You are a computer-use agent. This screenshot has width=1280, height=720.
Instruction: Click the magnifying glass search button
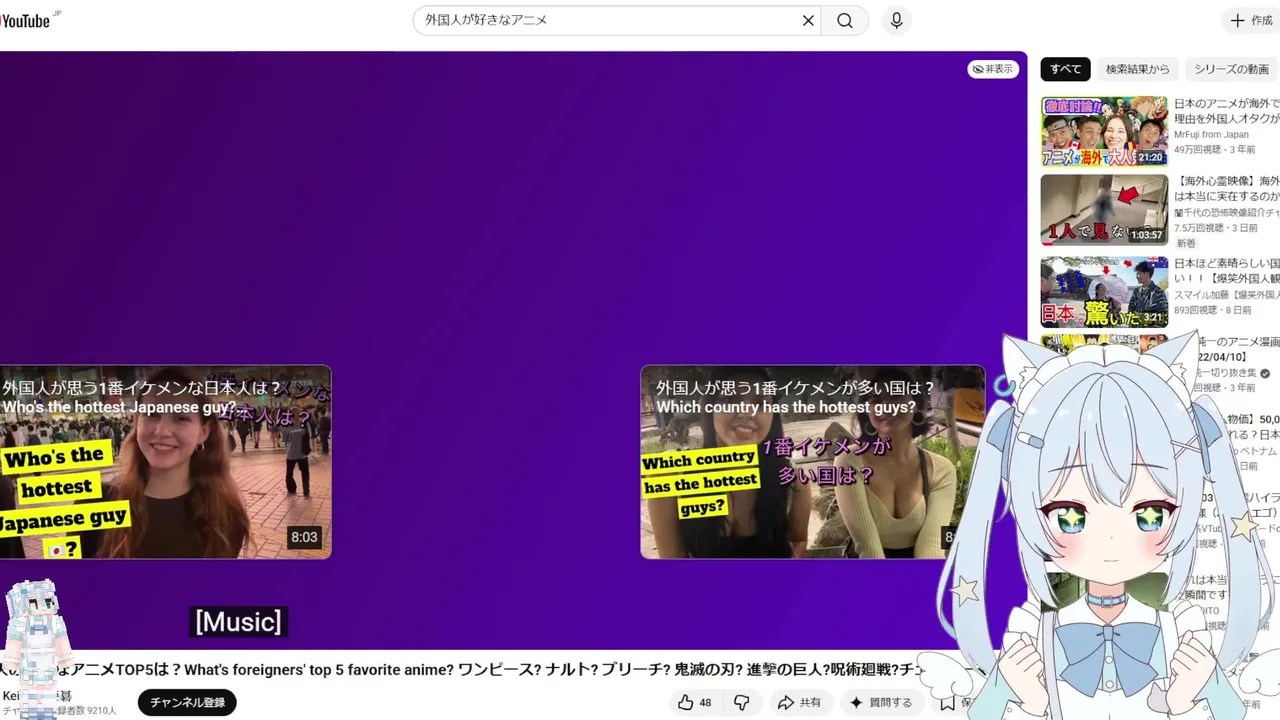(845, 20)
